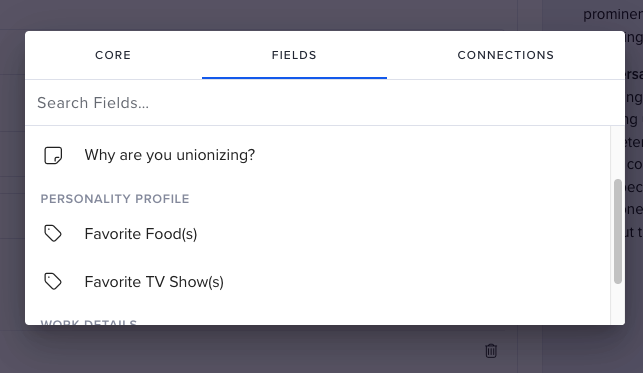Click the scrollbar track above the thumb

618,152
